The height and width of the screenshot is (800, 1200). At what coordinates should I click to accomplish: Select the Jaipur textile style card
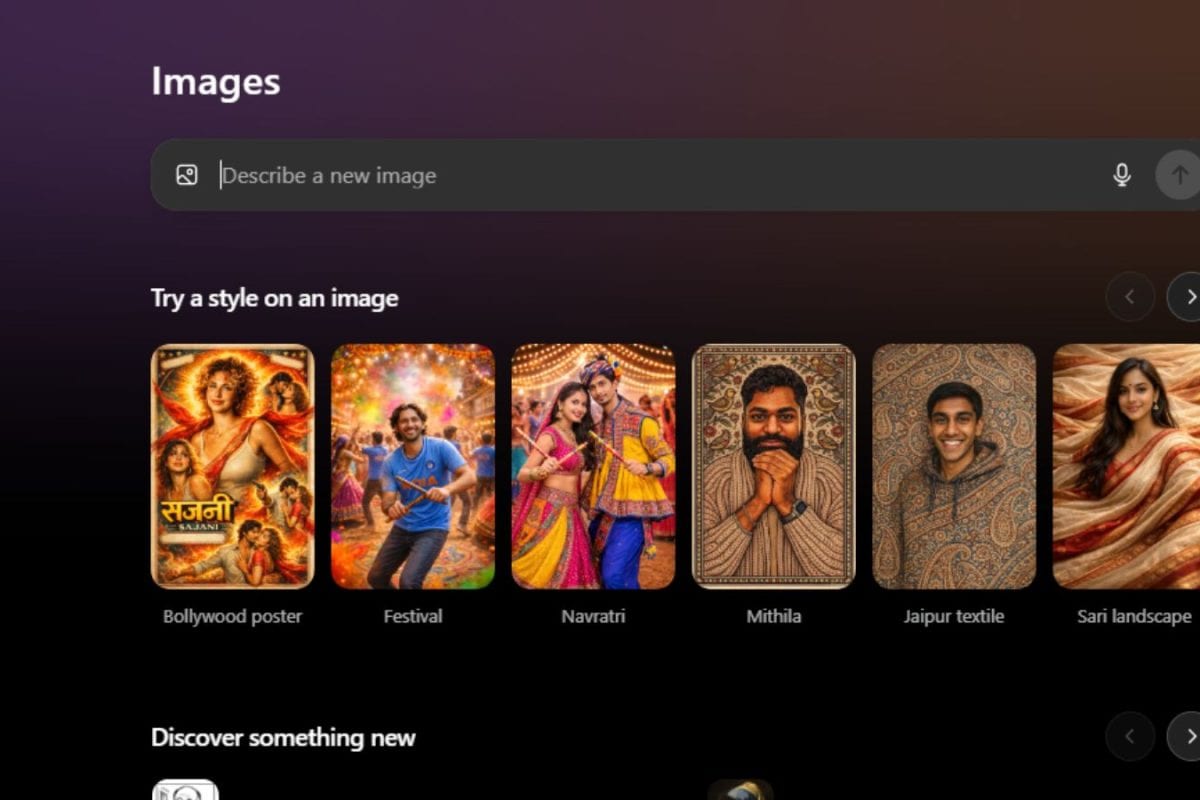tap(954, 466)
